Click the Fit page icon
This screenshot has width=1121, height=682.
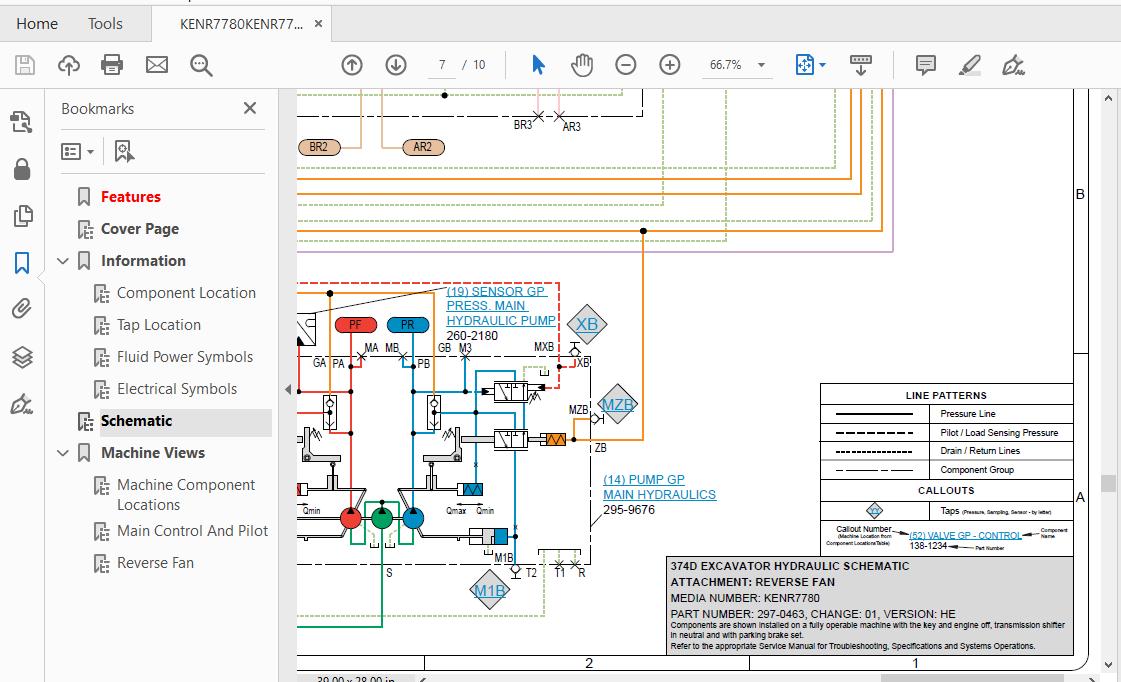point(804,65)
